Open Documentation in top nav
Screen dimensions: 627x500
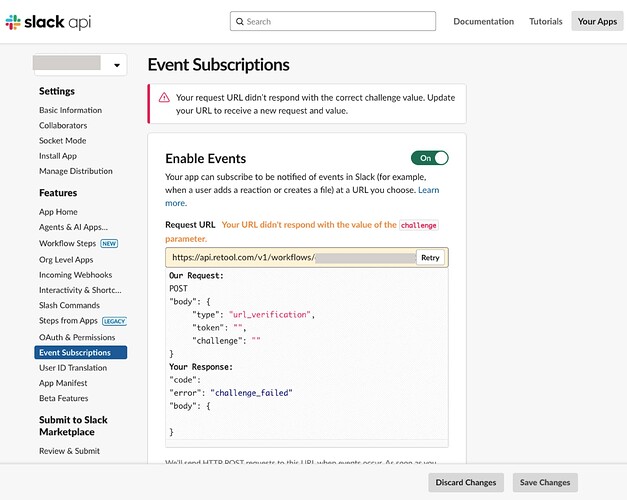click(x=483, y=22)
